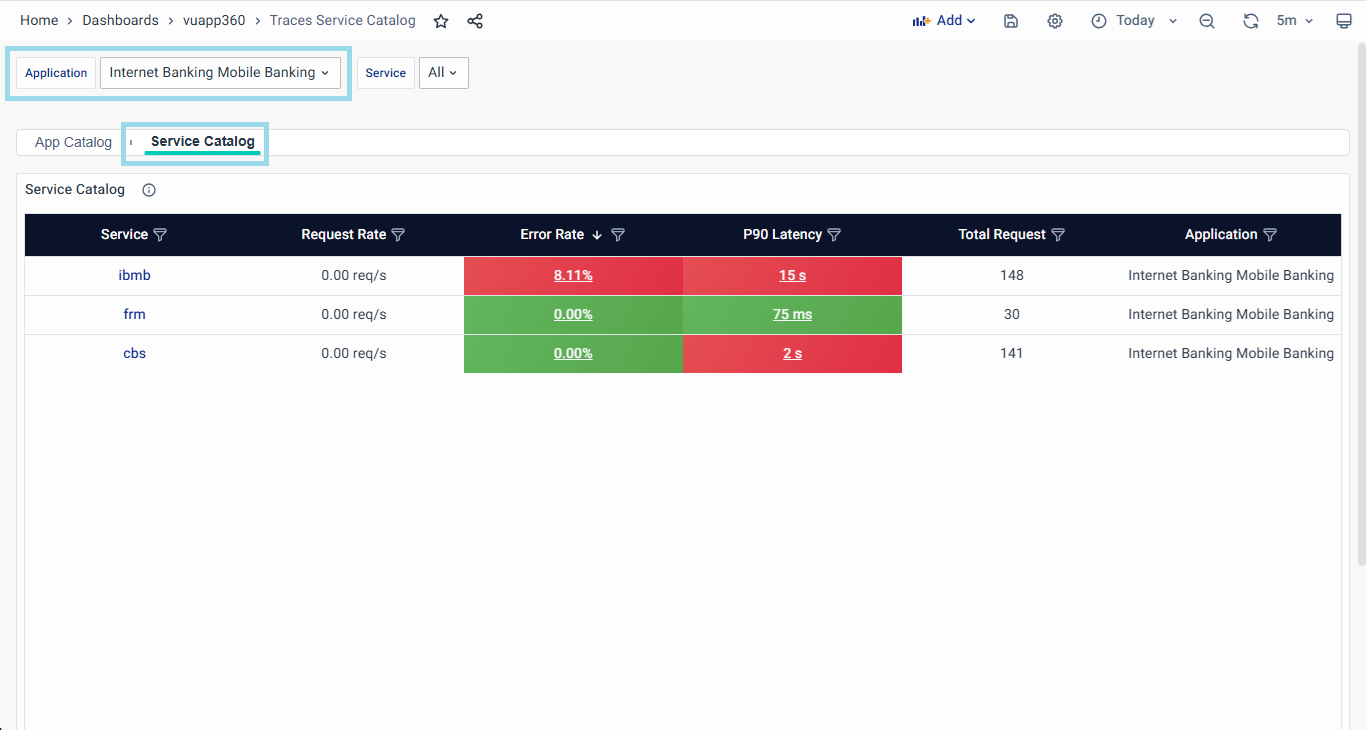This screenshot has width=1366, height=730.
Task: Star this dashboard as favorite
Action: coord(441,21)
